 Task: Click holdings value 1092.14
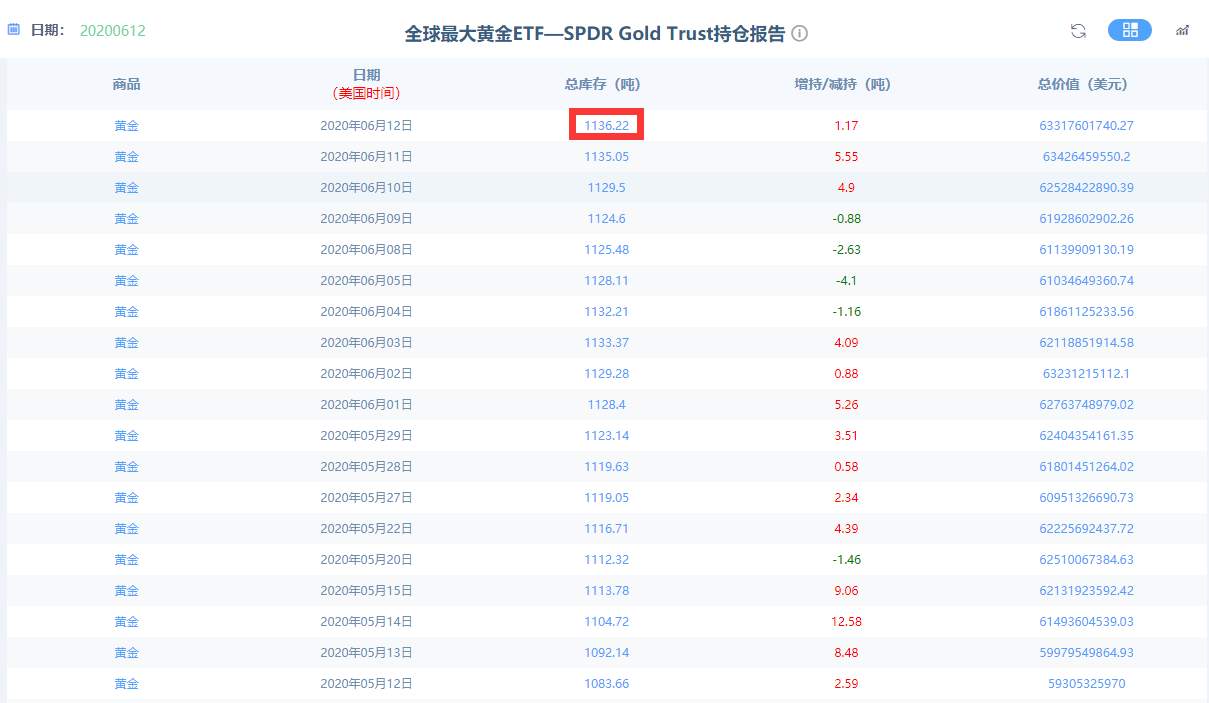tap(607, 653)
